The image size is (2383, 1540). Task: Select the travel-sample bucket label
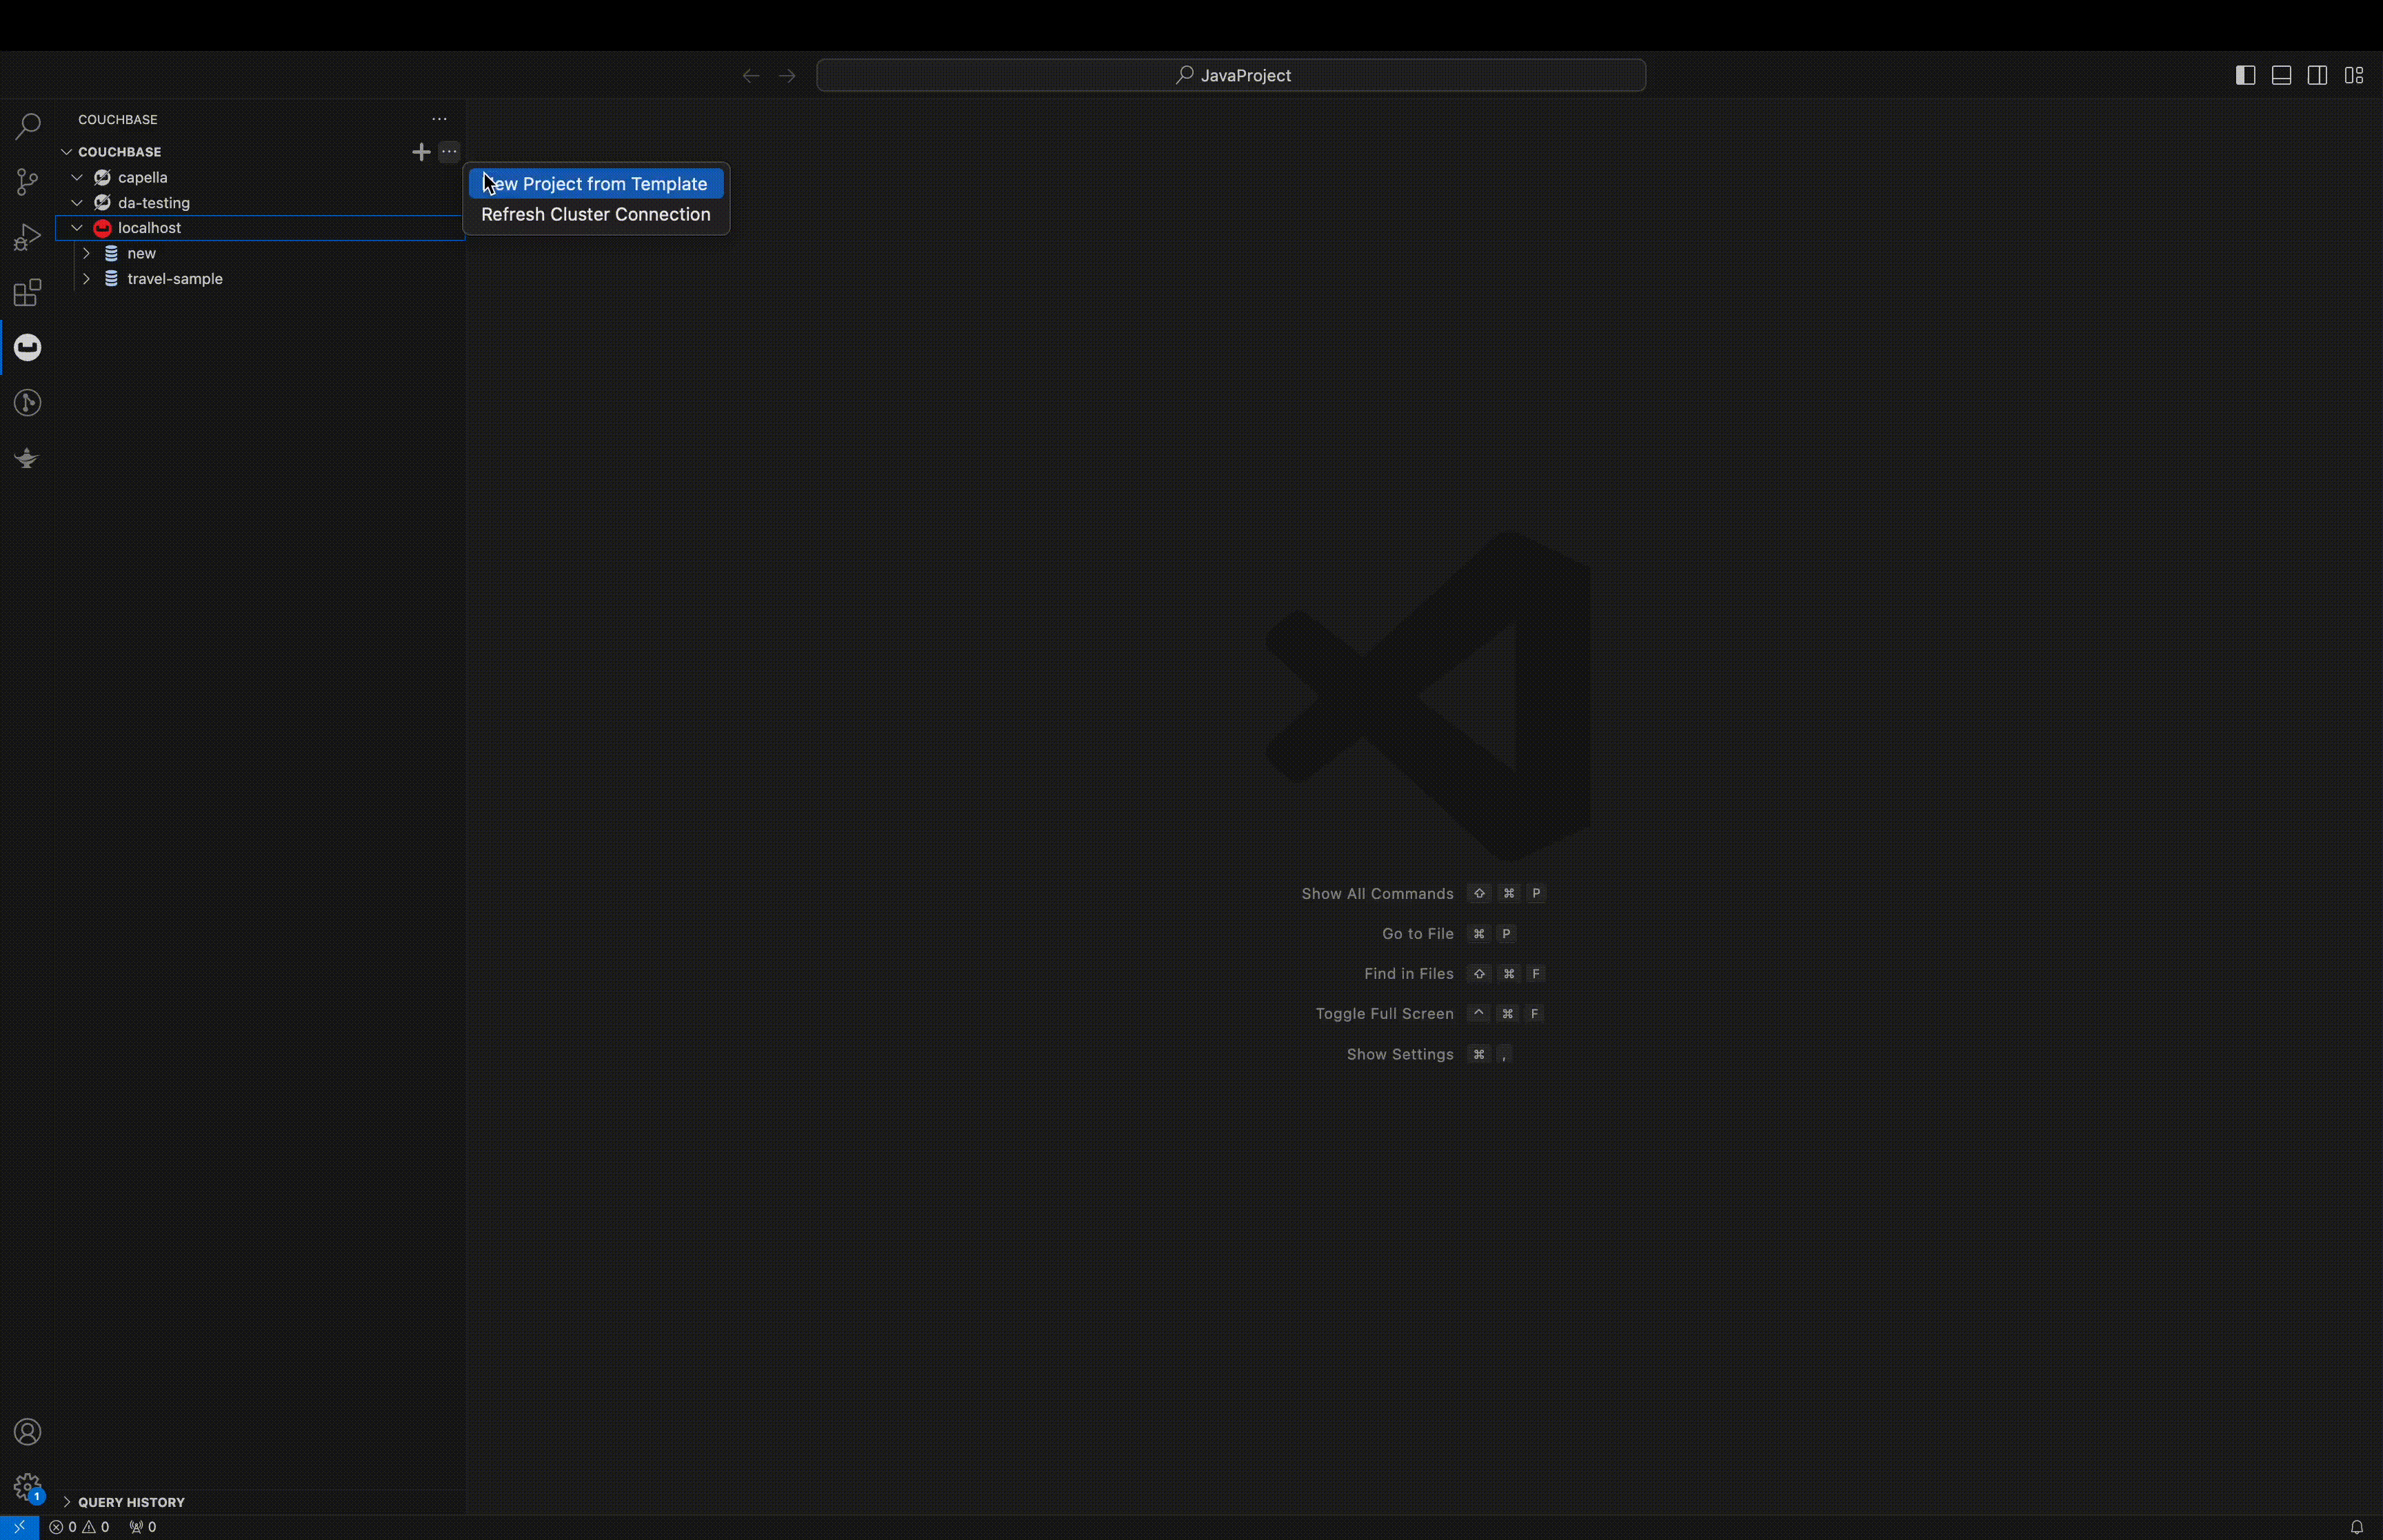[175, 279]
